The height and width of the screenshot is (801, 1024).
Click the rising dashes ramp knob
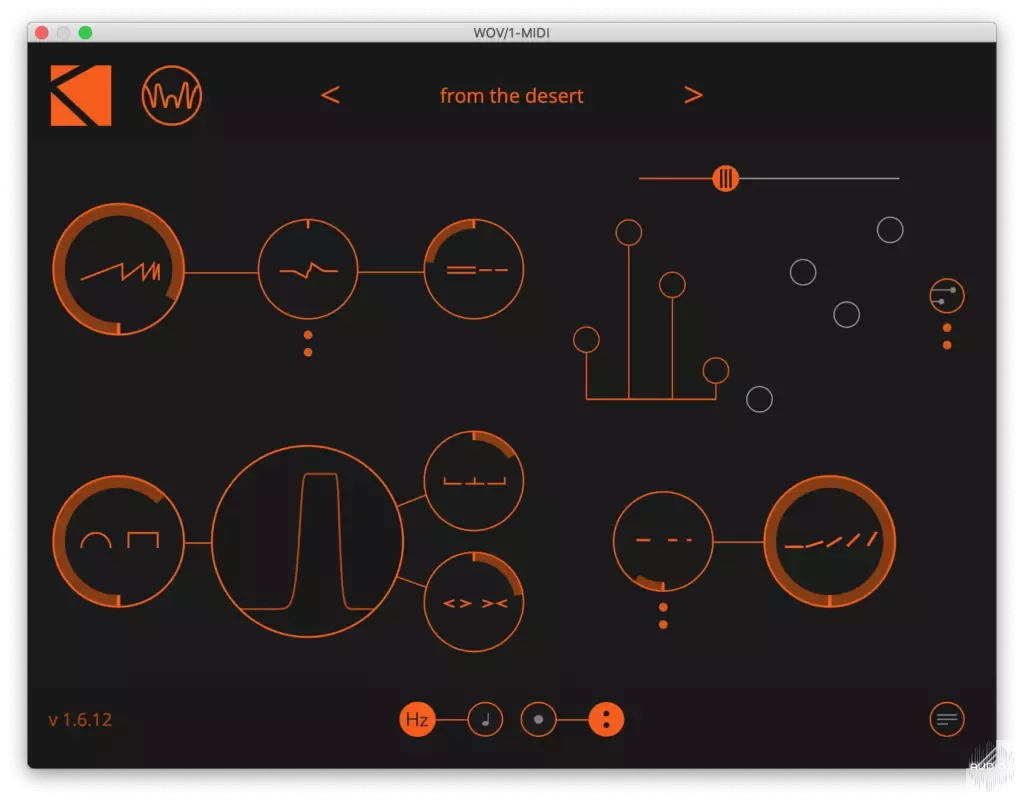(829, 541)
